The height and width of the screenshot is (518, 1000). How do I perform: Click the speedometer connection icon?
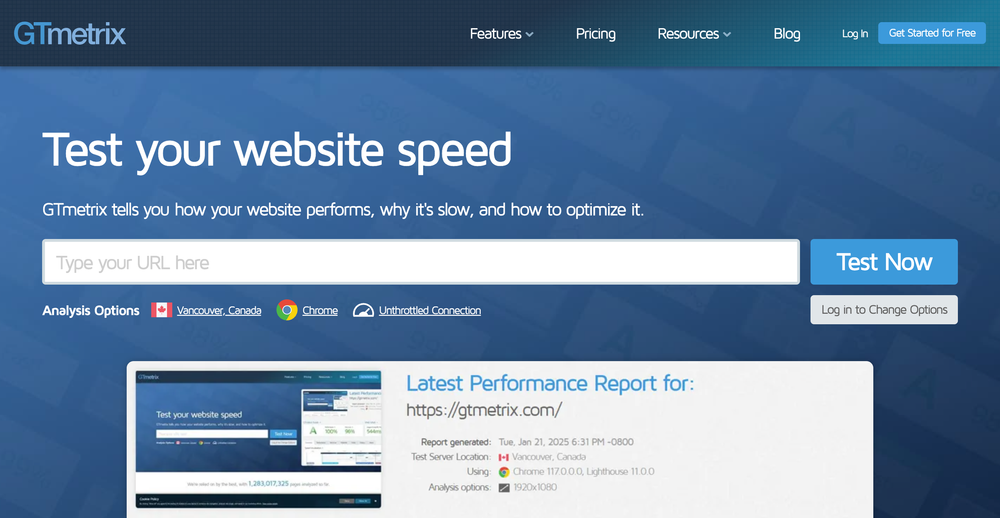364,310
